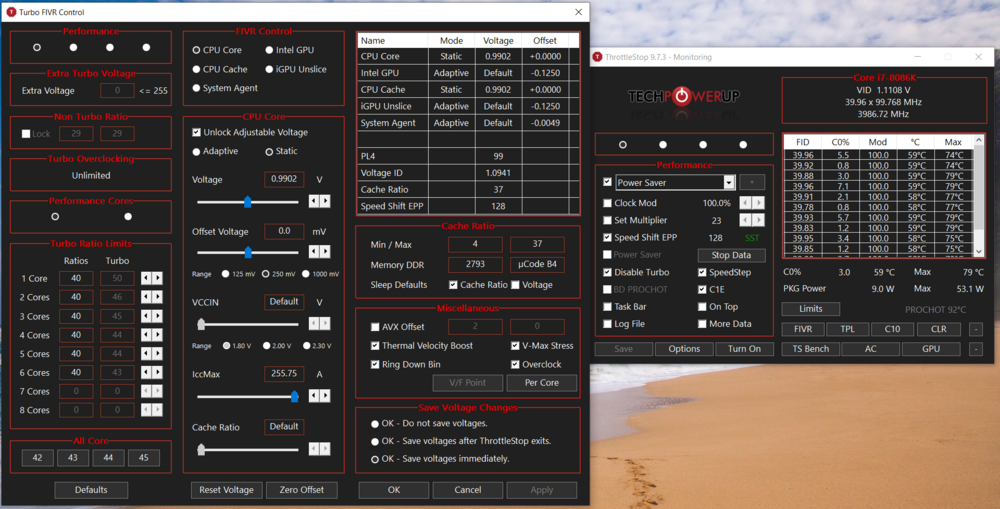This screenshot has height=509, width=1000.
Task: Enable the Non Turbo Ratio Lock checkbox
Action: tap(26, 134)
